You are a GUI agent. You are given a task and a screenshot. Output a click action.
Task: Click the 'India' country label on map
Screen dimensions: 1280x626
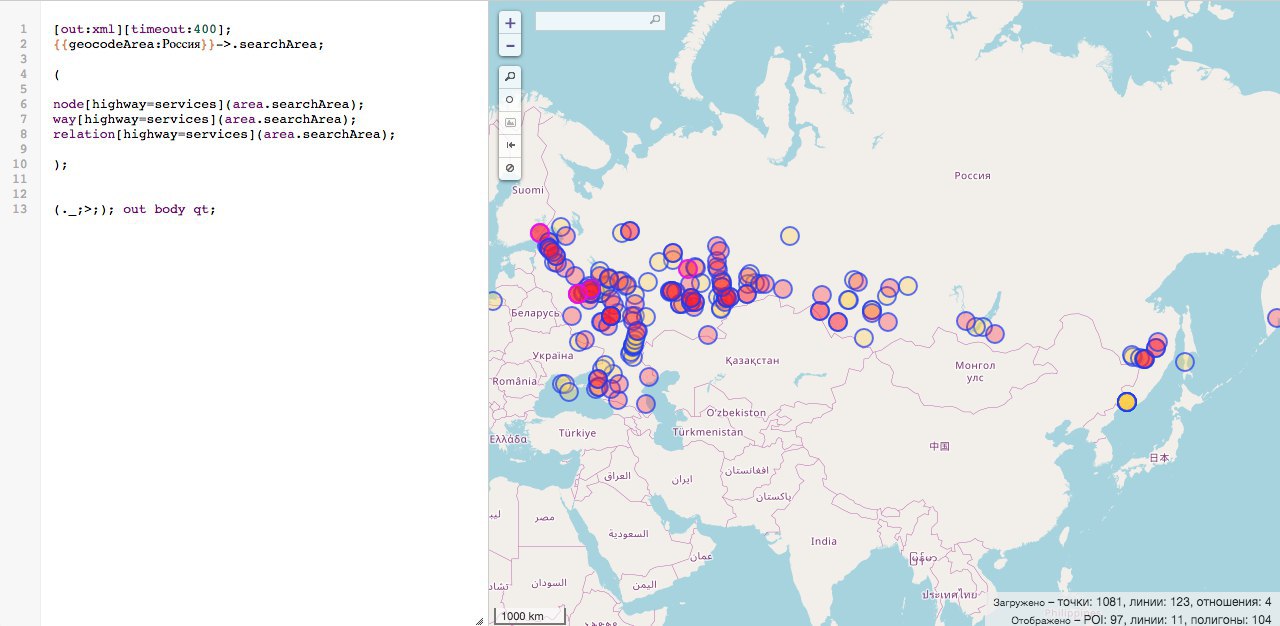(x=824, y=541)
